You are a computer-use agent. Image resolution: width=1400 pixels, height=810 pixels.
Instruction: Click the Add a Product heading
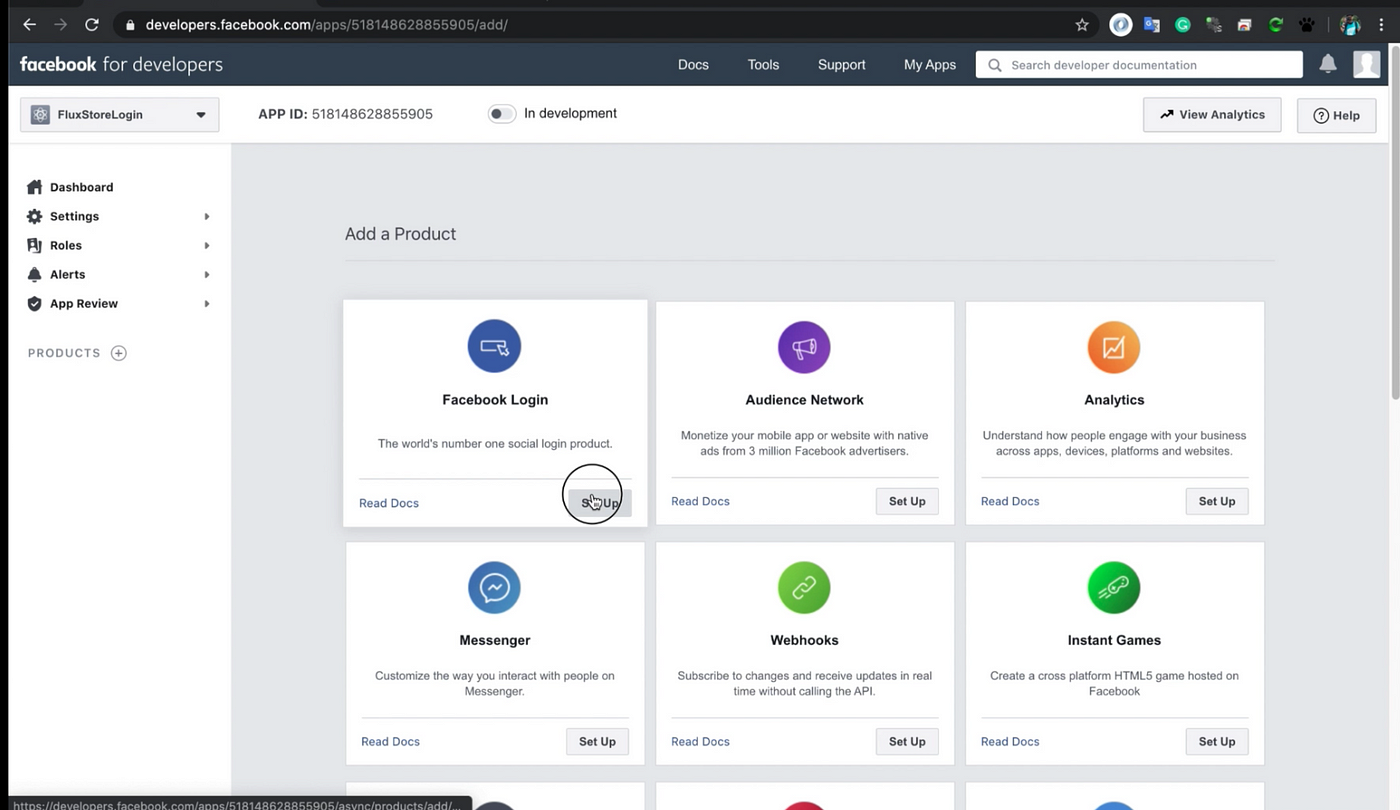[x=400, y=234]
